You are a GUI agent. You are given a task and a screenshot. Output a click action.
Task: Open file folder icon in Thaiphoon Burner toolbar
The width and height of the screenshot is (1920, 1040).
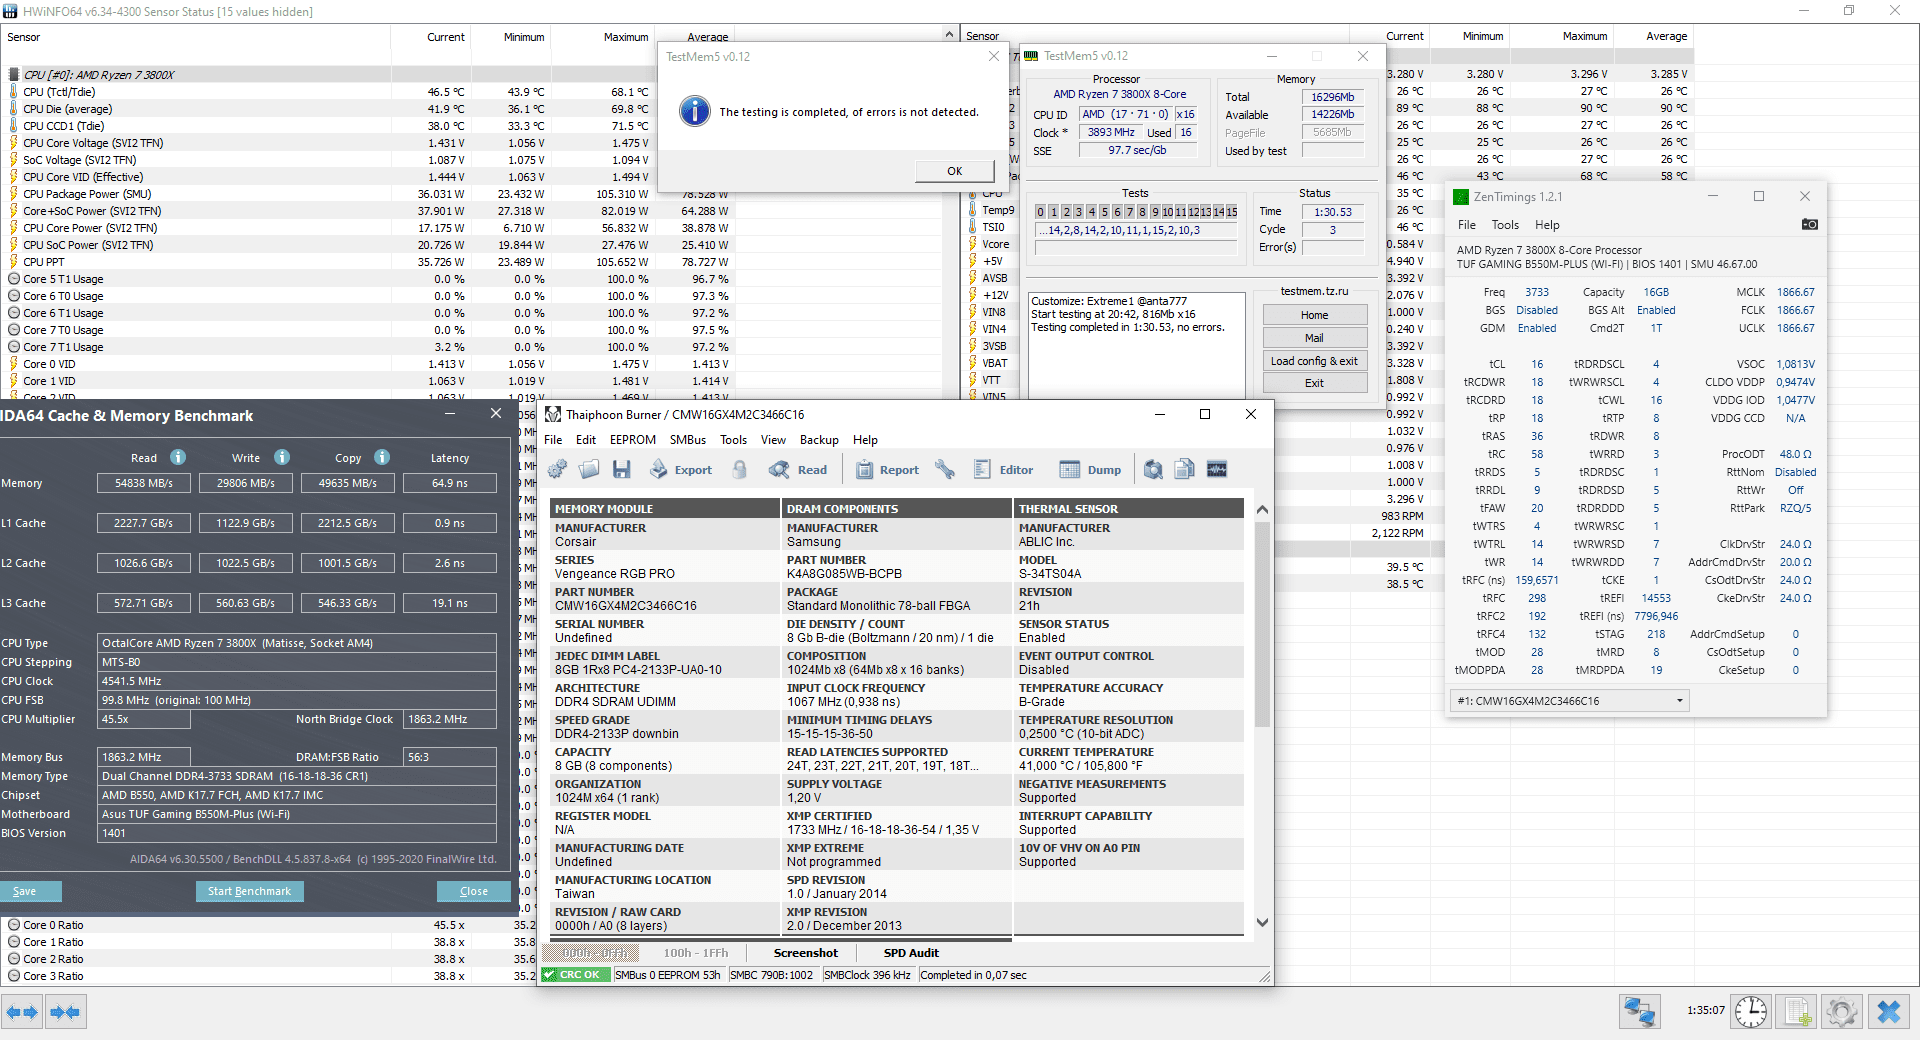point(589,469)
